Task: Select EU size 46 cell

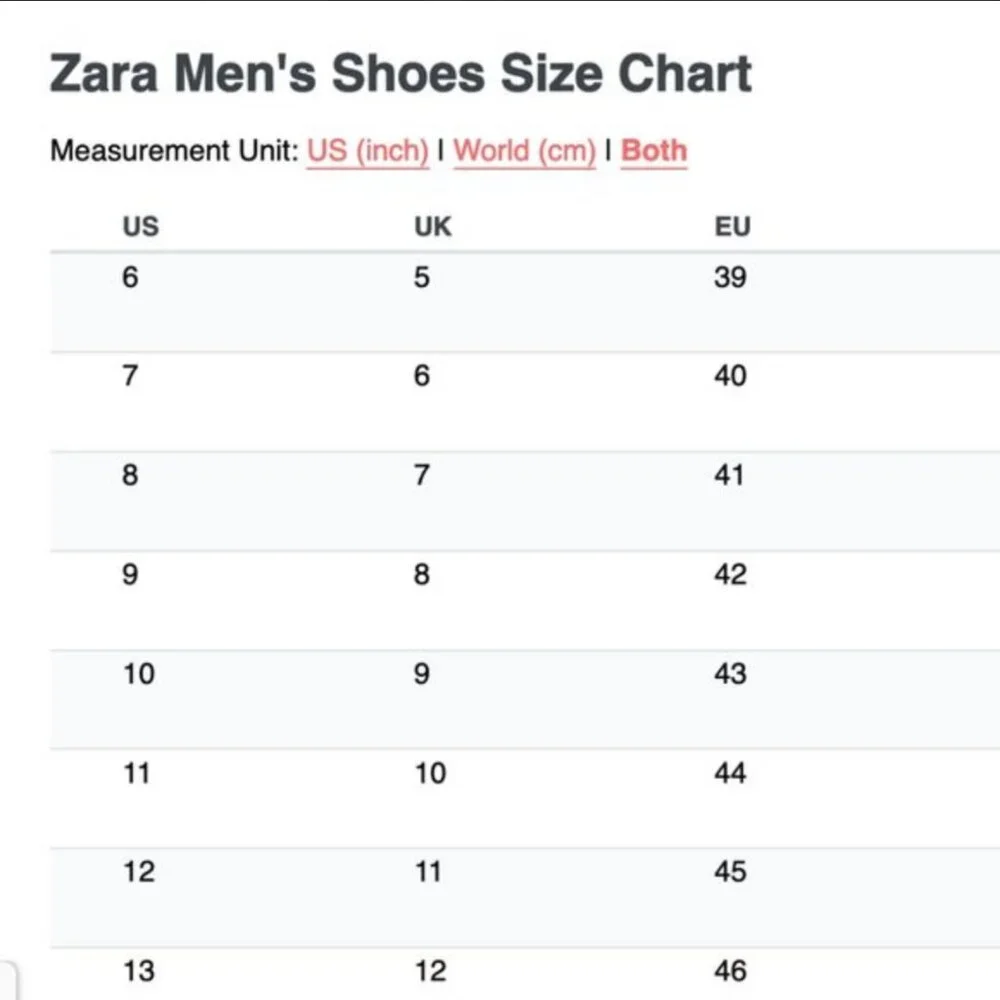Action: (x=730, y=971)
